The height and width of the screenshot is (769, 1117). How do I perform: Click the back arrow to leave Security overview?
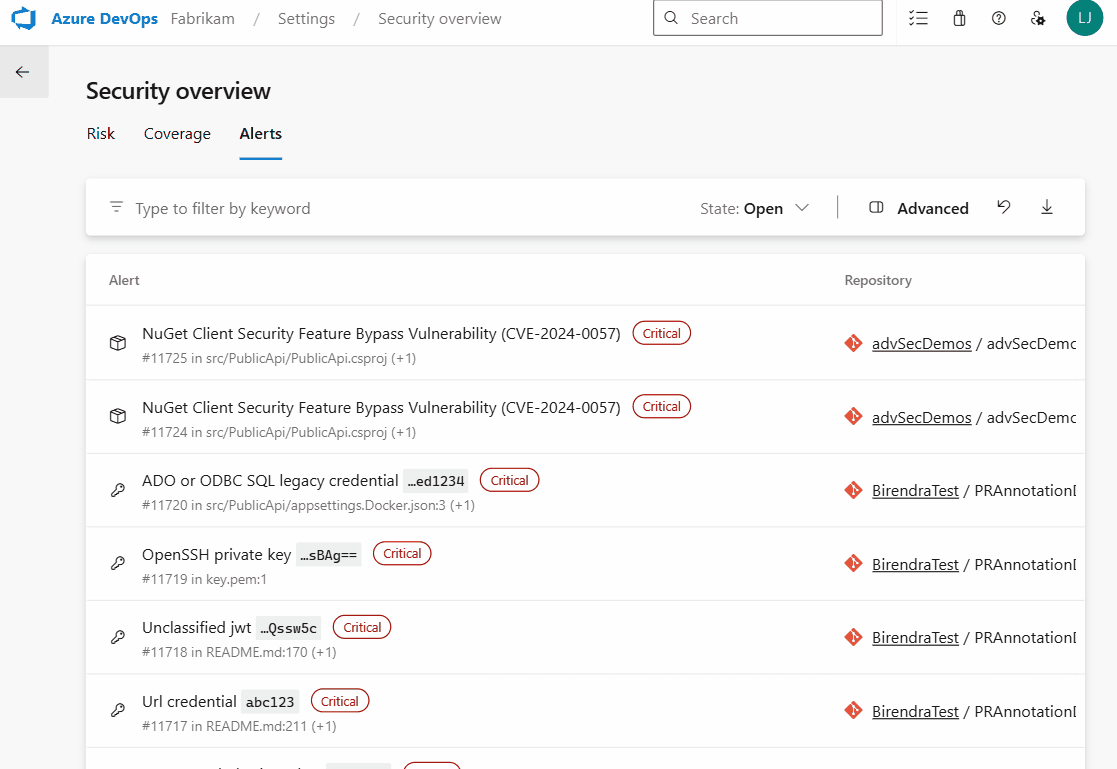[22, 71]
